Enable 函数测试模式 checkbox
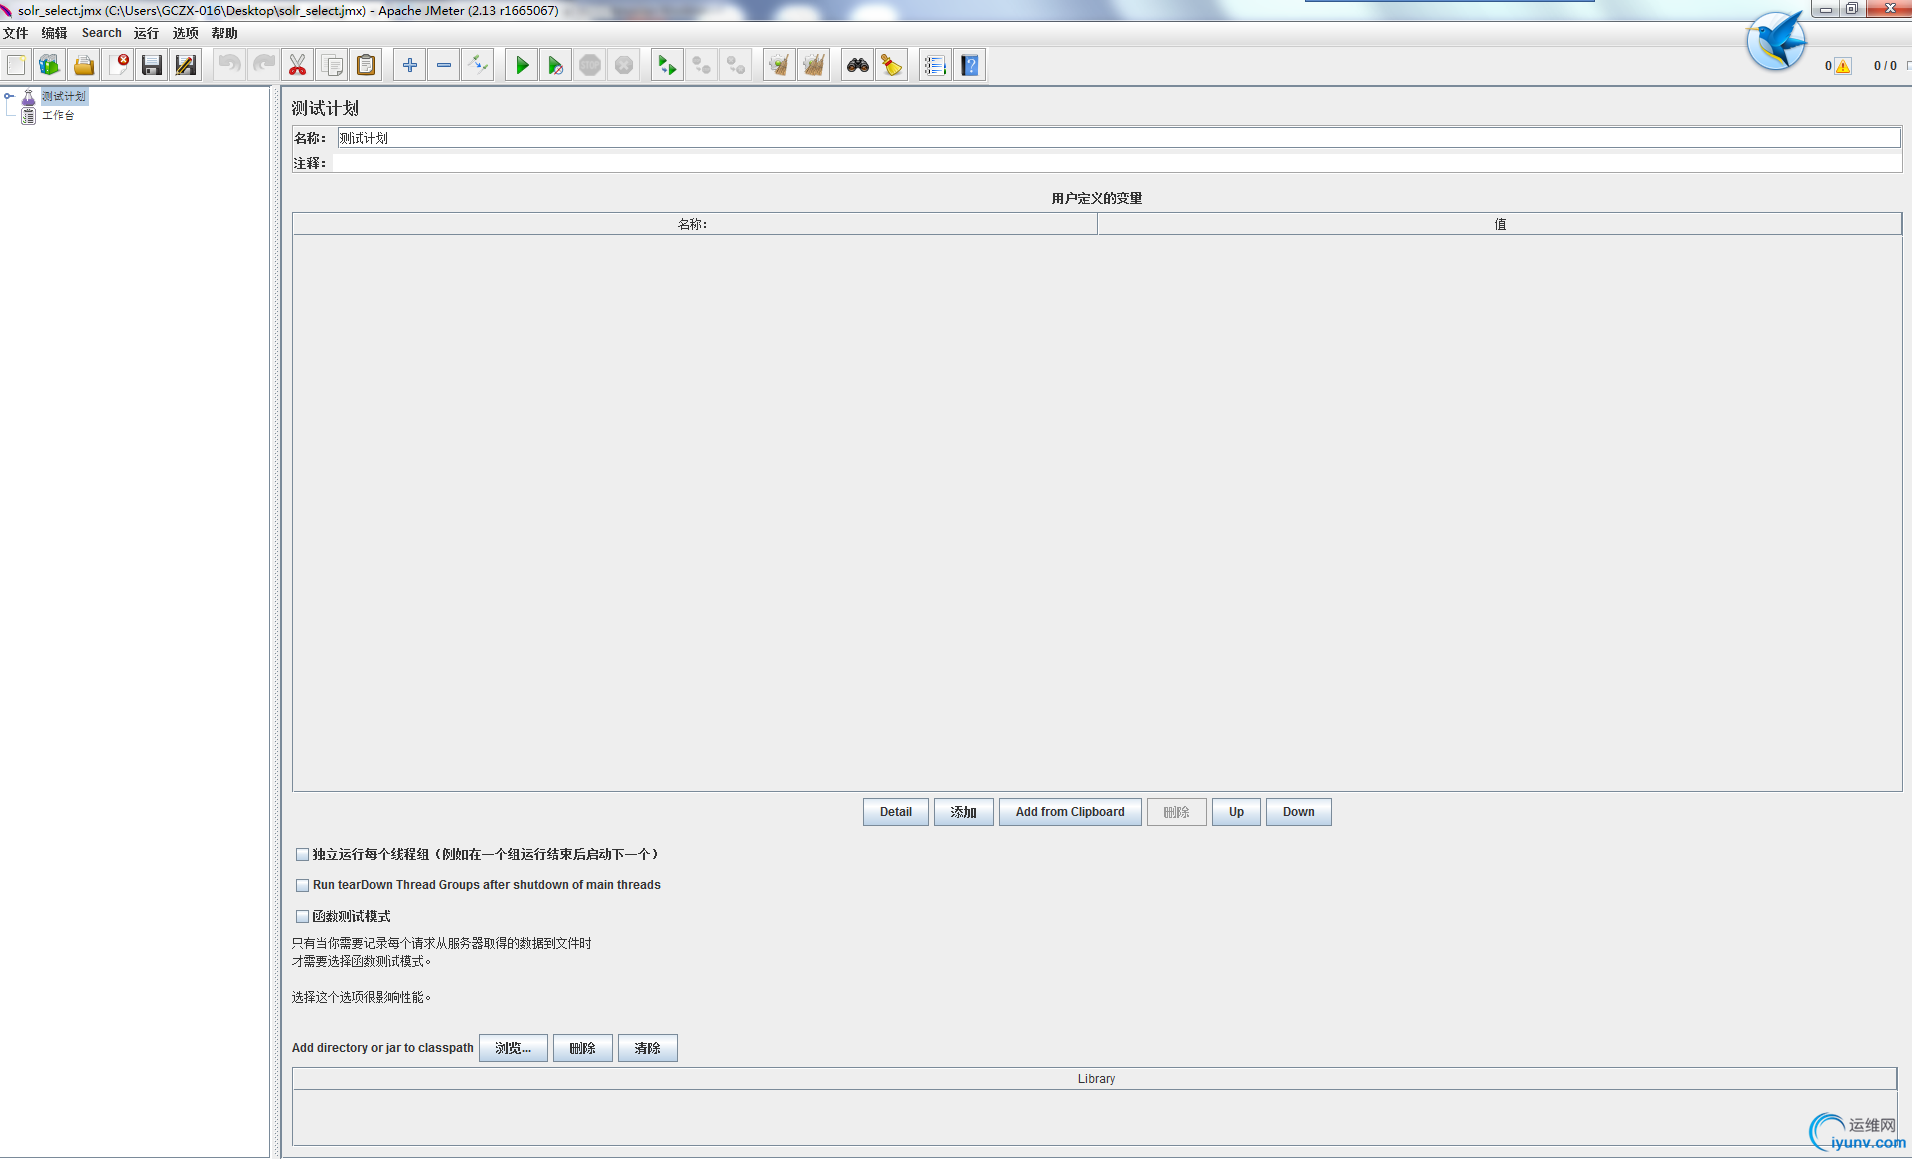Screen dimensions: 1912x1159 point(302,916)
